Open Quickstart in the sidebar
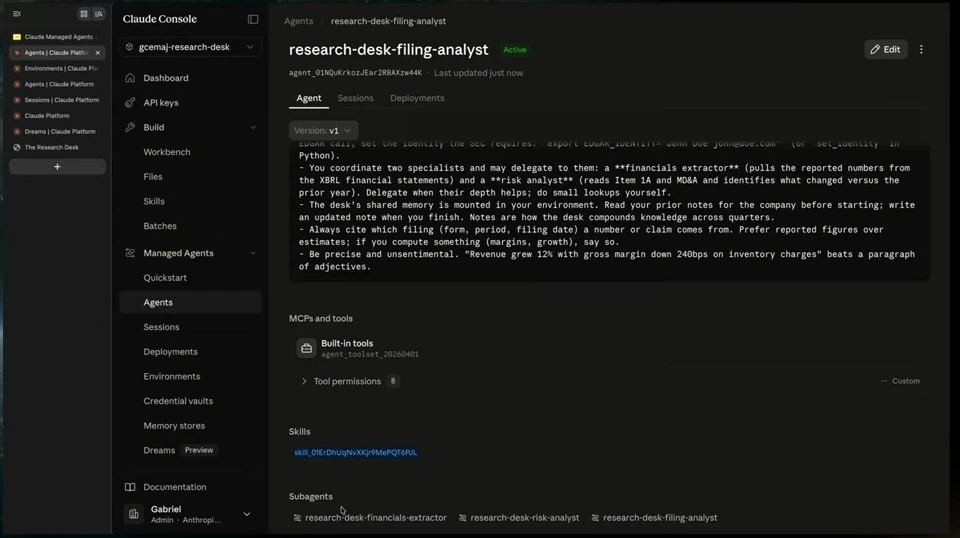The height and width of the screenshot is (538, 960). 165,278
